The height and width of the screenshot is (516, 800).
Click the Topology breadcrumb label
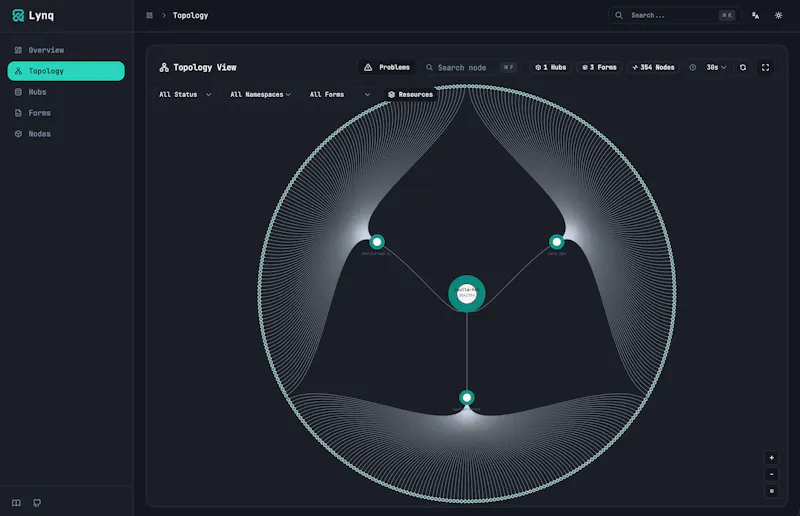(190, 15)
